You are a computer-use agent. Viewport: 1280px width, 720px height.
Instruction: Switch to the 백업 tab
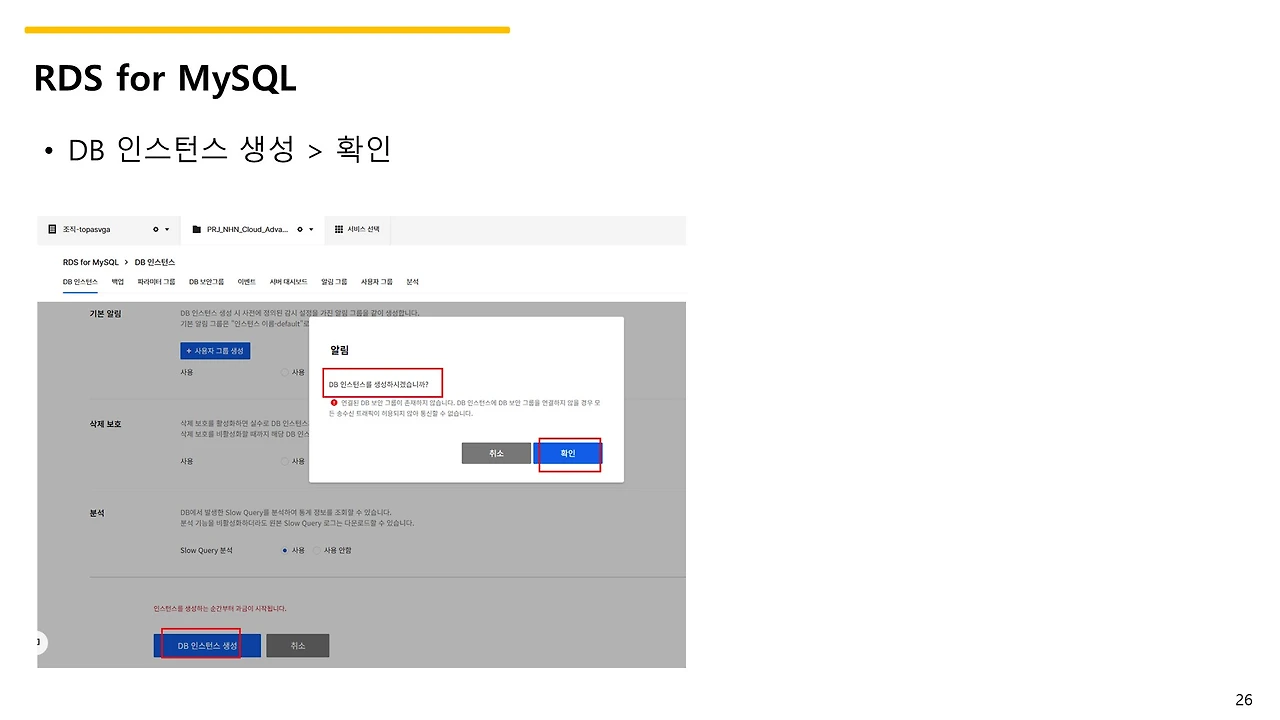point(117,281)
